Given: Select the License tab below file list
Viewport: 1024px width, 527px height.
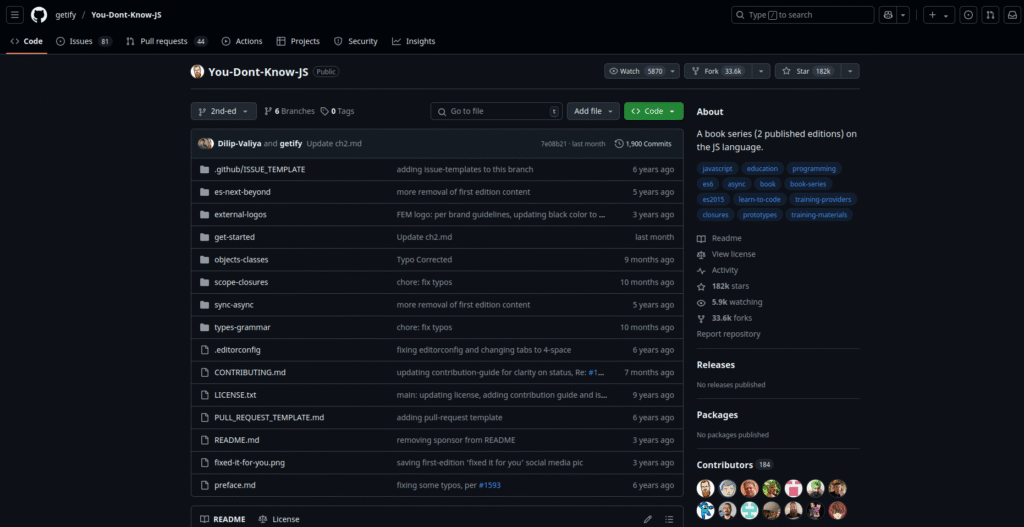Looking at the screenshot, I should (279, 519).
